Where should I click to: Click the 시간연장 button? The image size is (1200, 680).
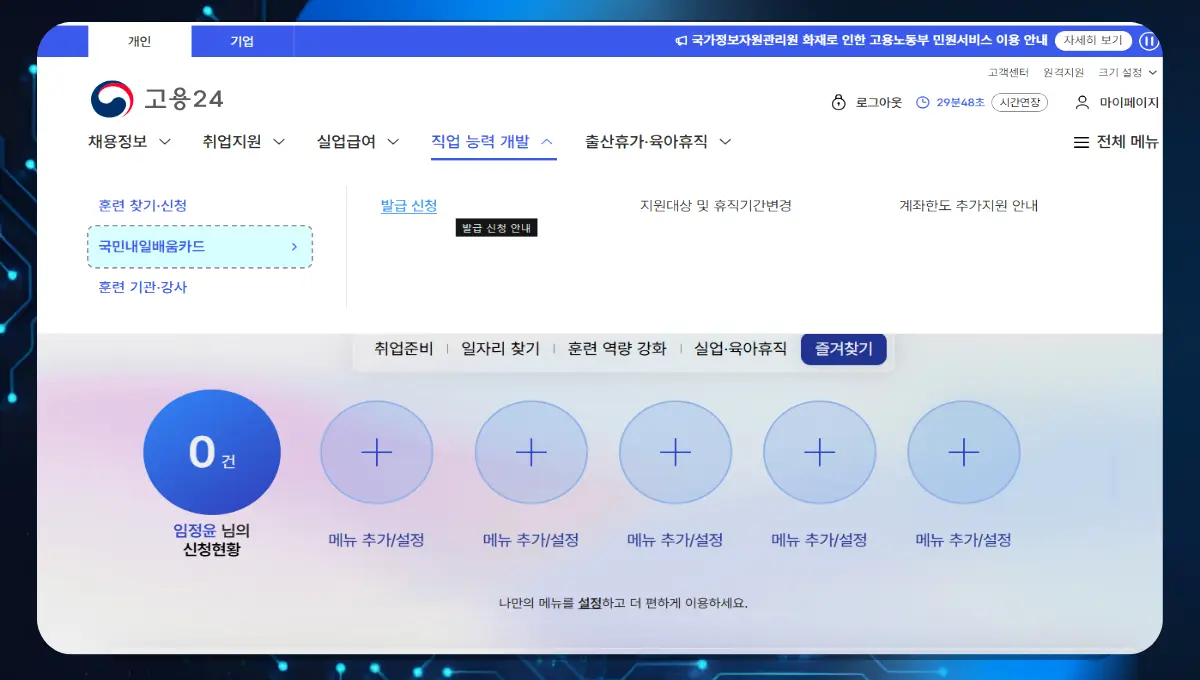(1019, 102)
